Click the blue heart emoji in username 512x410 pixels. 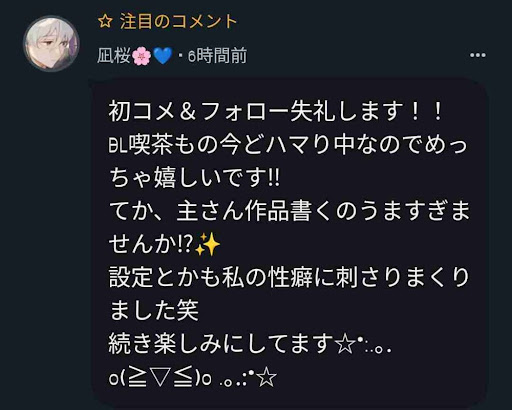pos(162,56)
